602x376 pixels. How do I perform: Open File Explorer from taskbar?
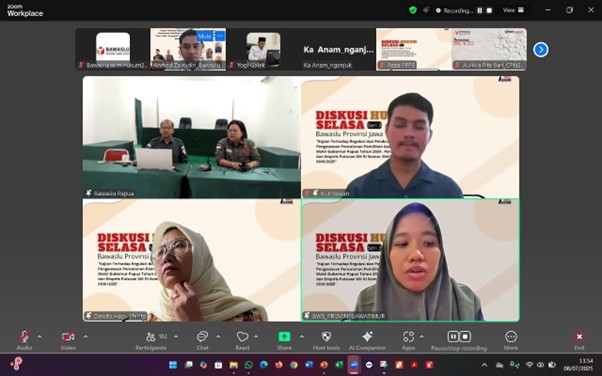tap(233, 364)
